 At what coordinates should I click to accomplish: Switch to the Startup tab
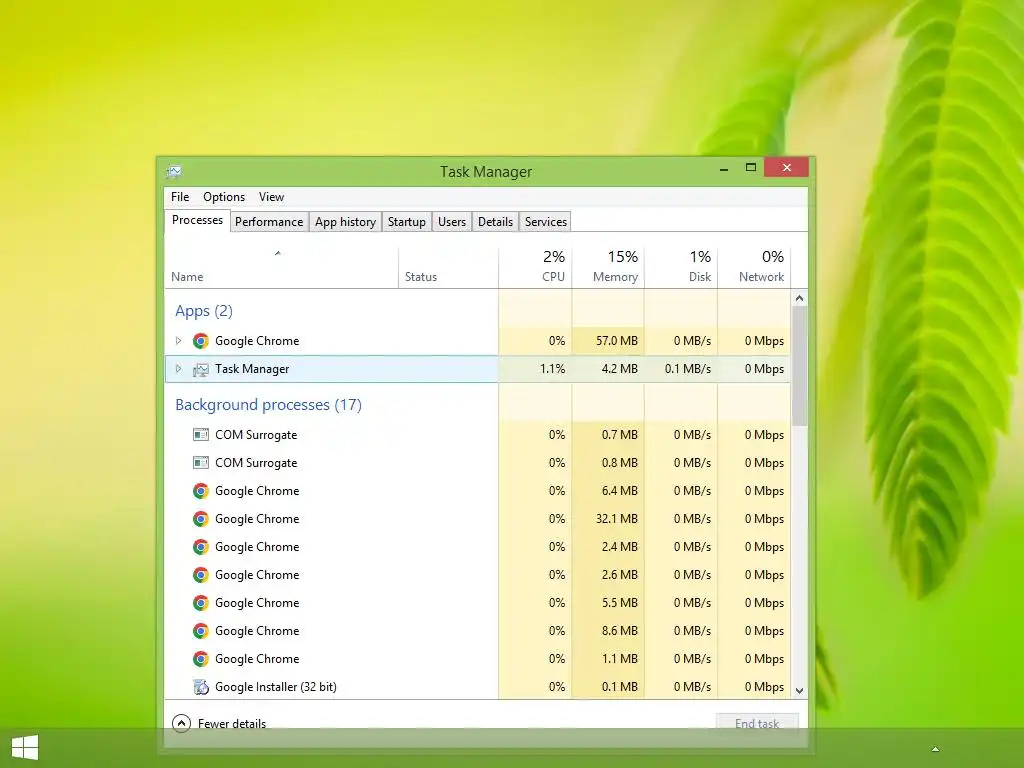(407, 222)
